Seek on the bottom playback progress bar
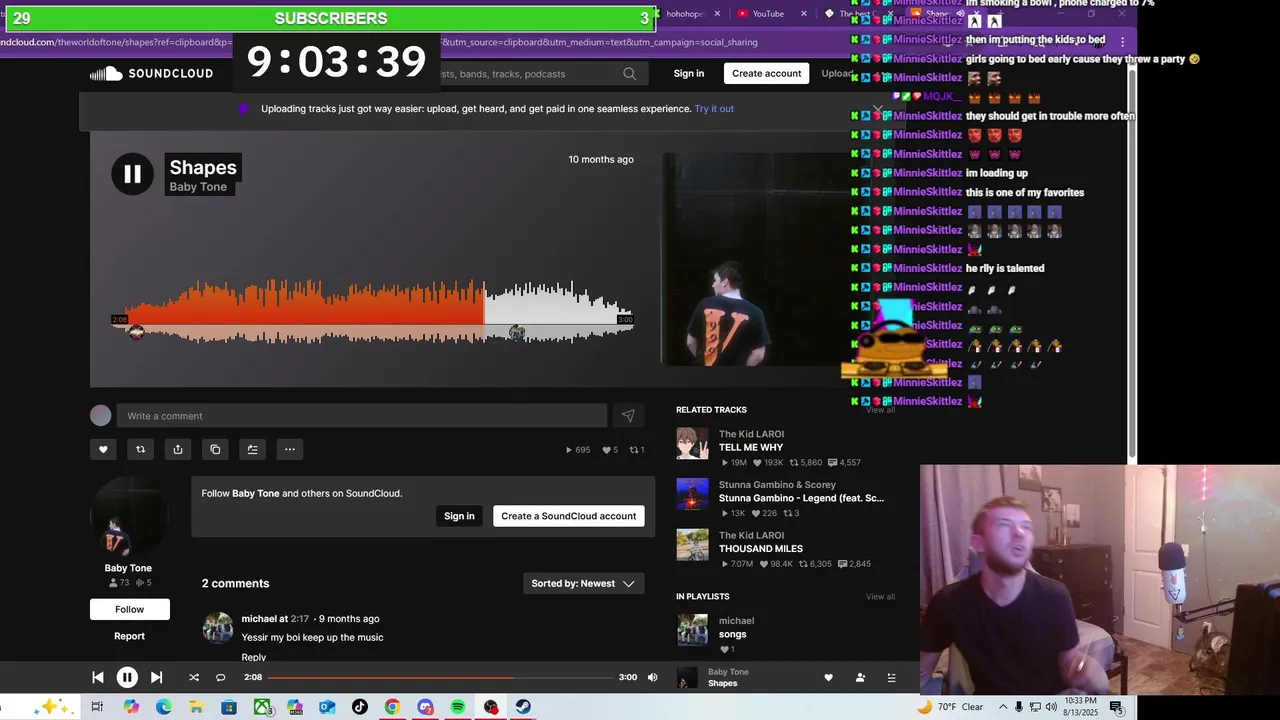 pos(440,677)
